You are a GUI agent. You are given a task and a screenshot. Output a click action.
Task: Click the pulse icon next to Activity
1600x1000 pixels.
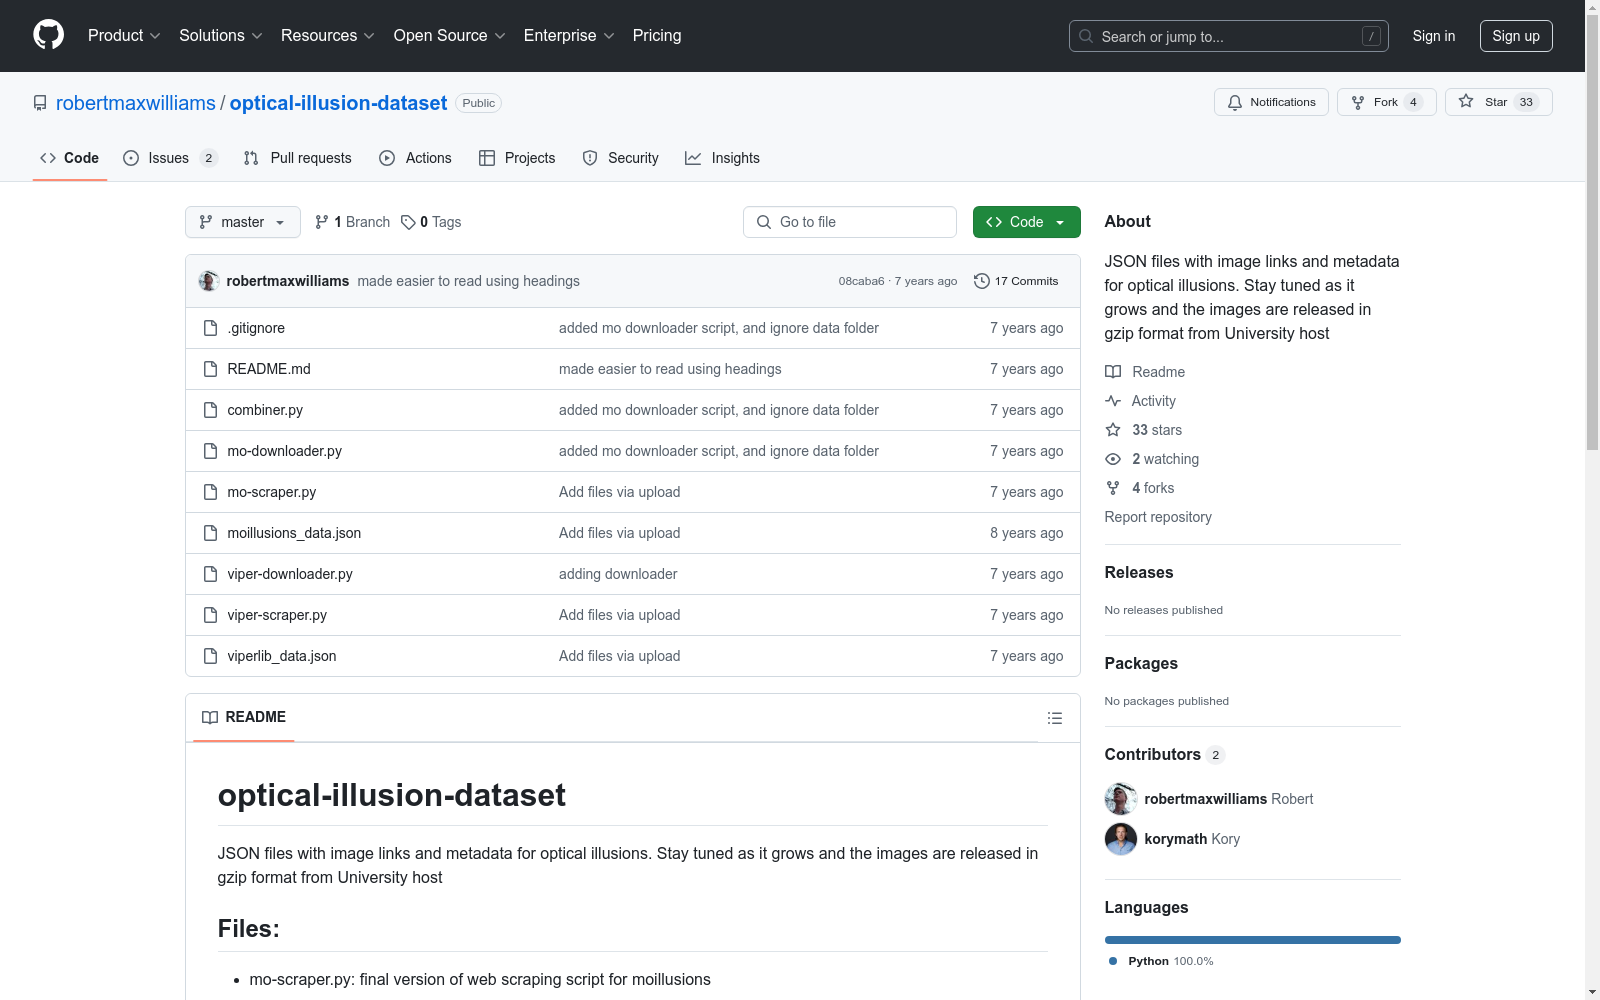coord(1113,401)
